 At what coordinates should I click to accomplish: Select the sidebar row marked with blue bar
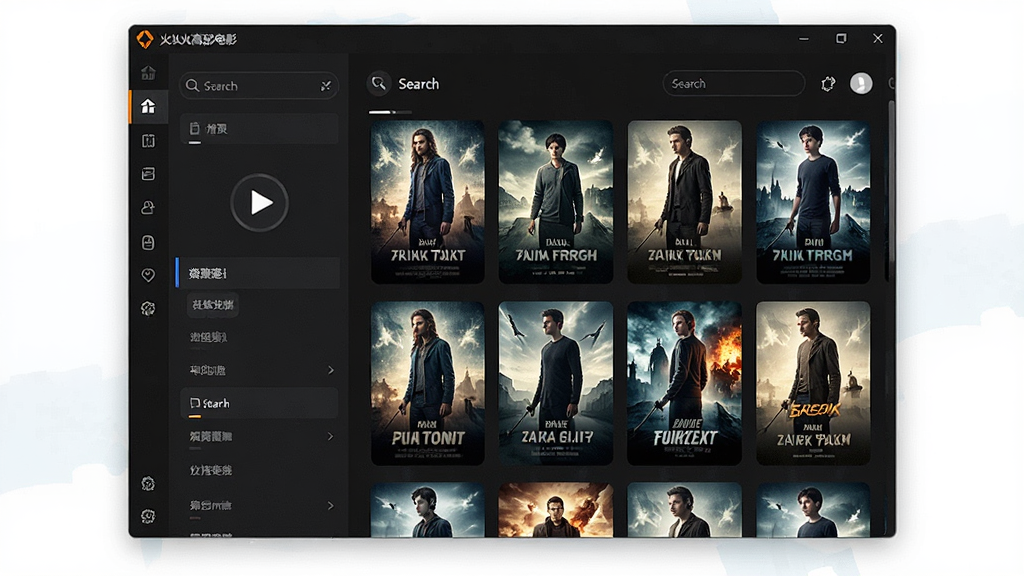[x=258, y=273]
